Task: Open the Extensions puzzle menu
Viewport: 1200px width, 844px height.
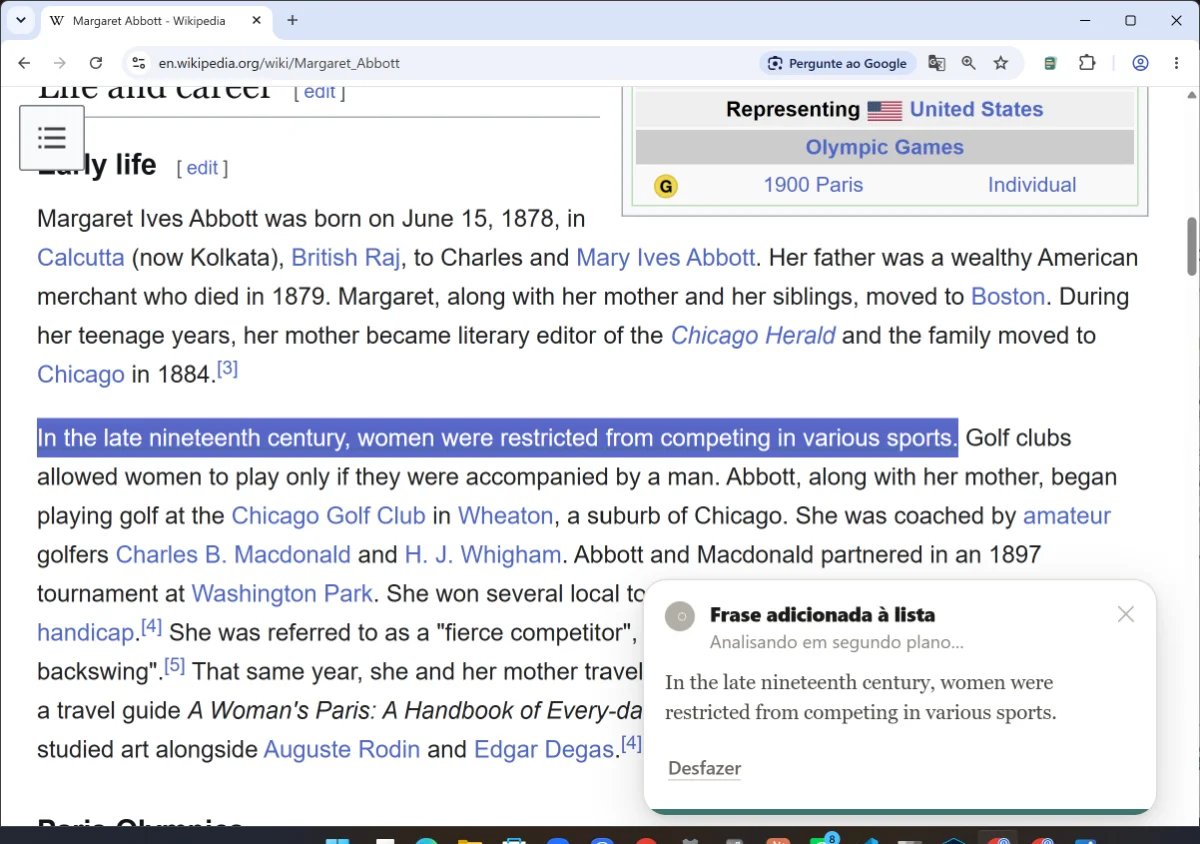Action: 1087,63
